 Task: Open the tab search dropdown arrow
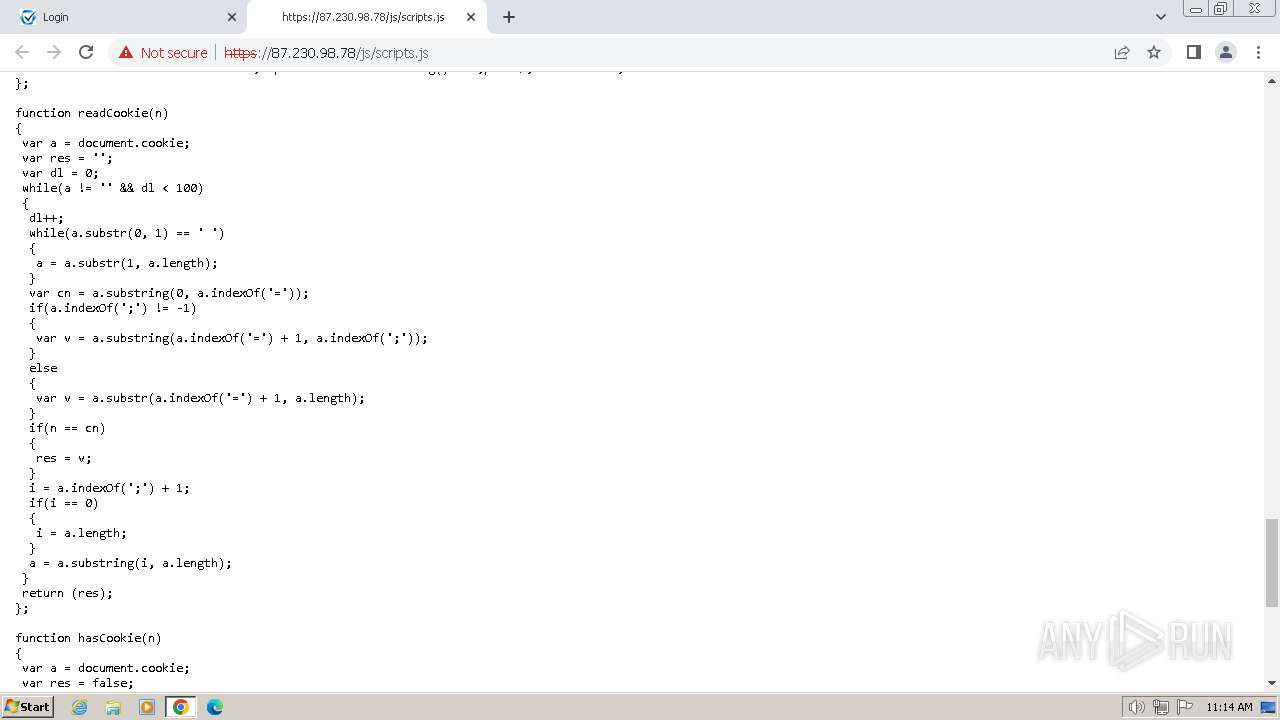pyautogui.click(x=1161, y=17)
